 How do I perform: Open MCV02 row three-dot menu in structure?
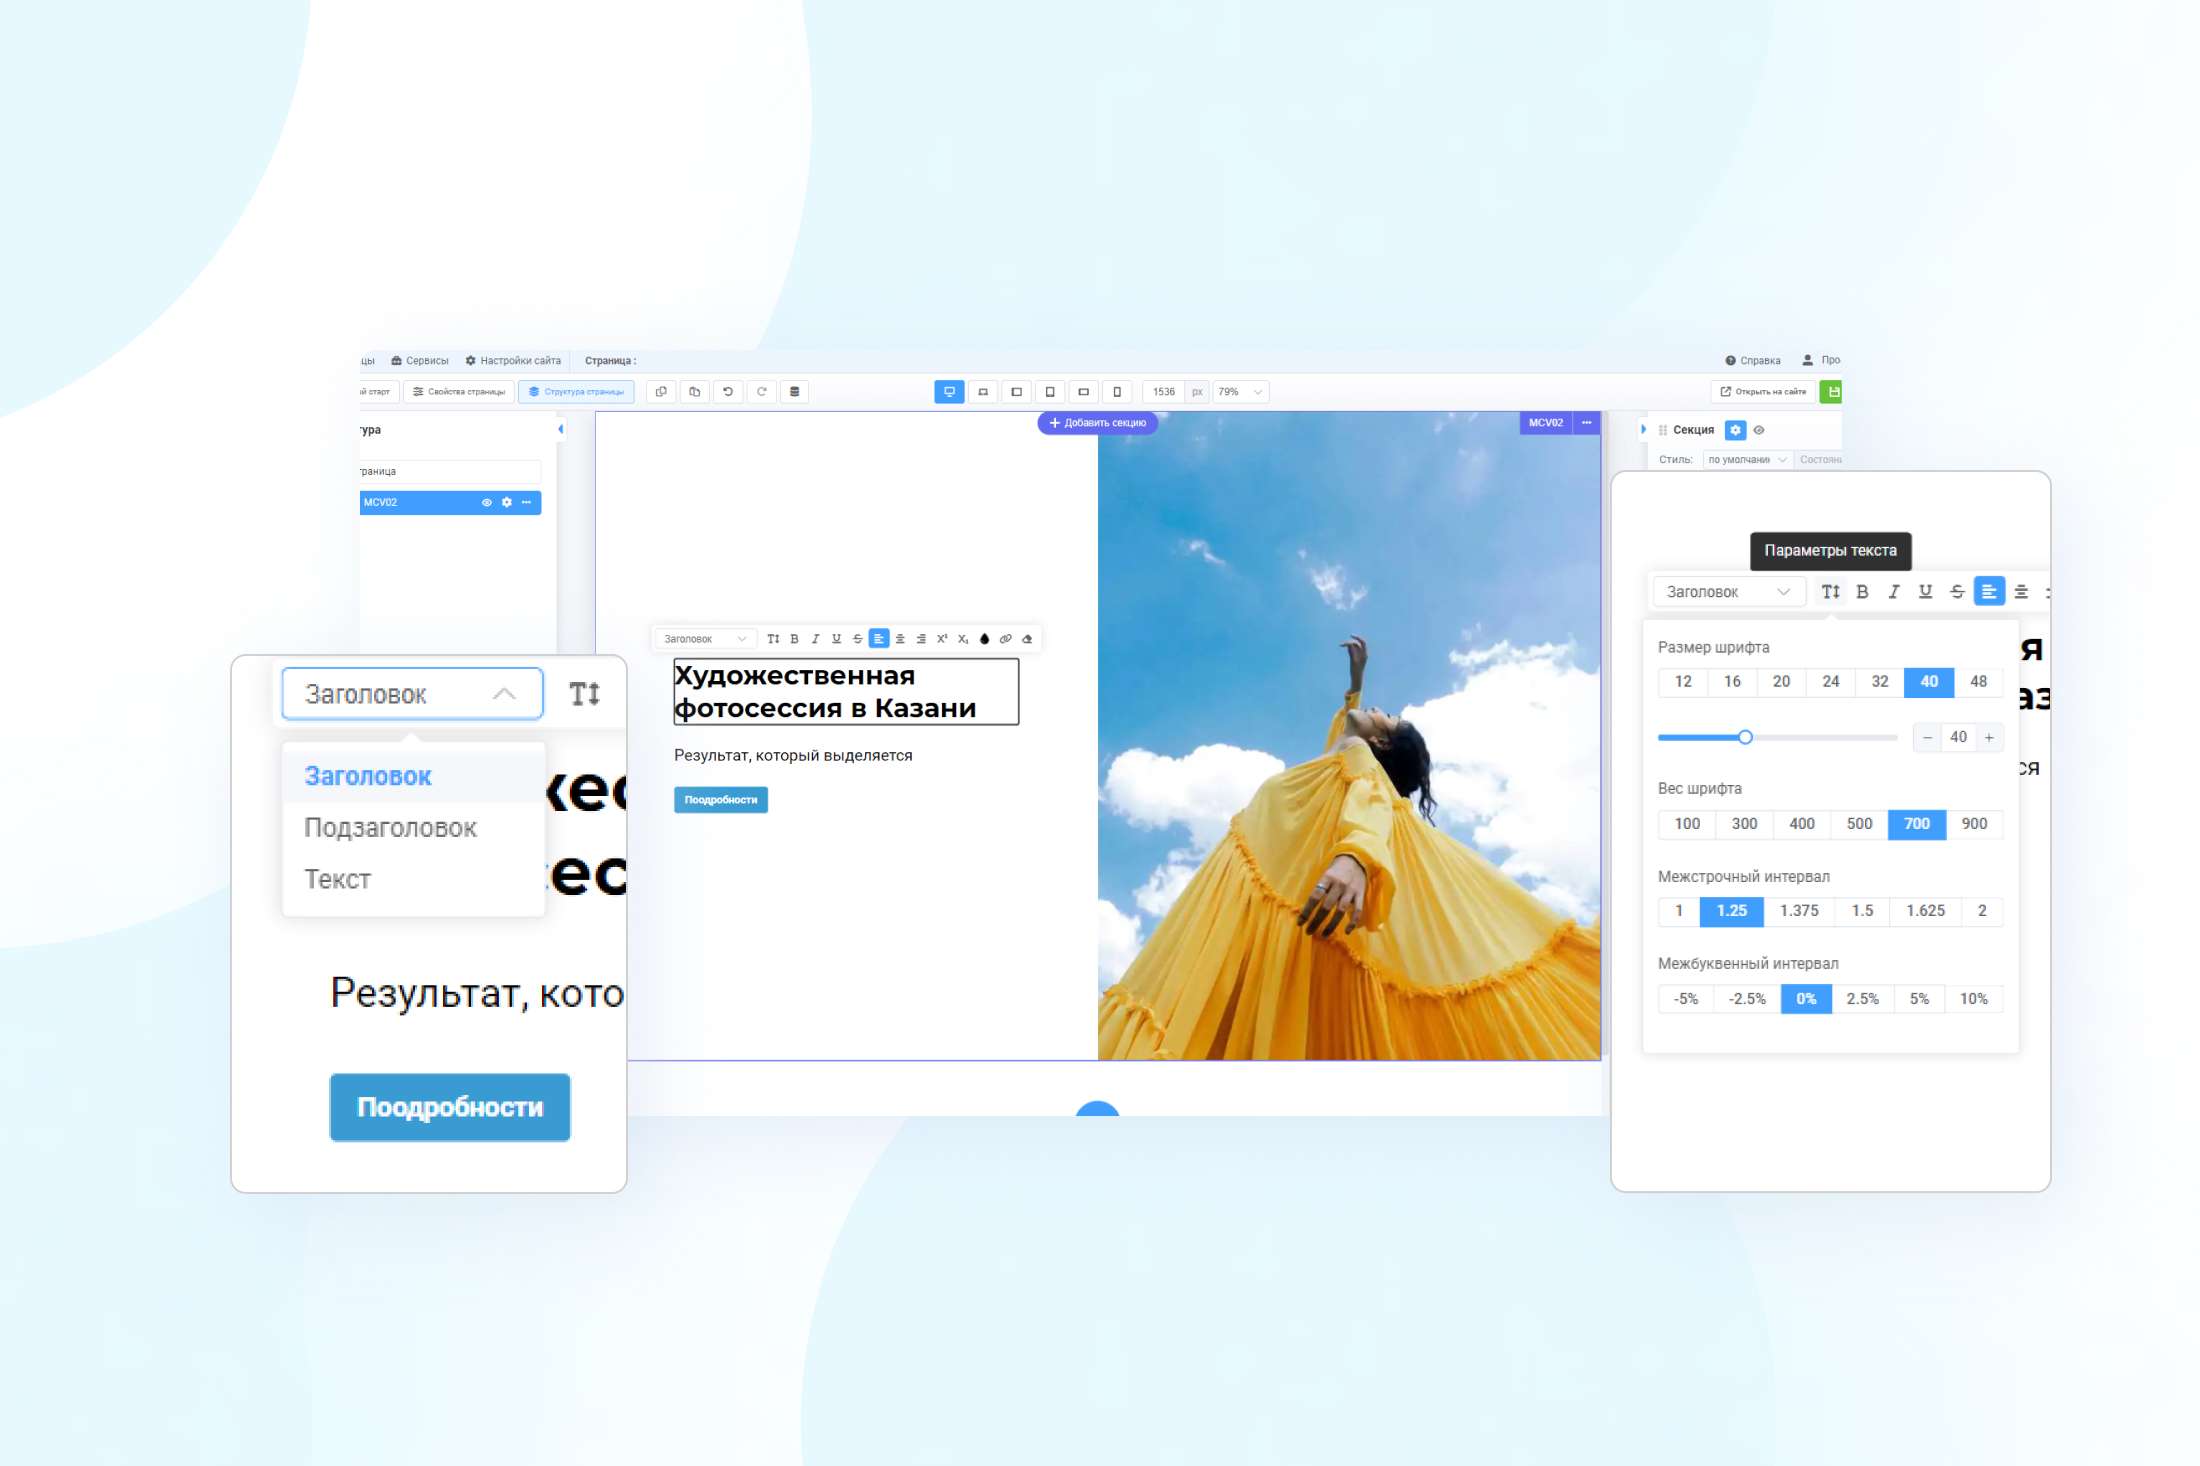(x=527, y=502)
